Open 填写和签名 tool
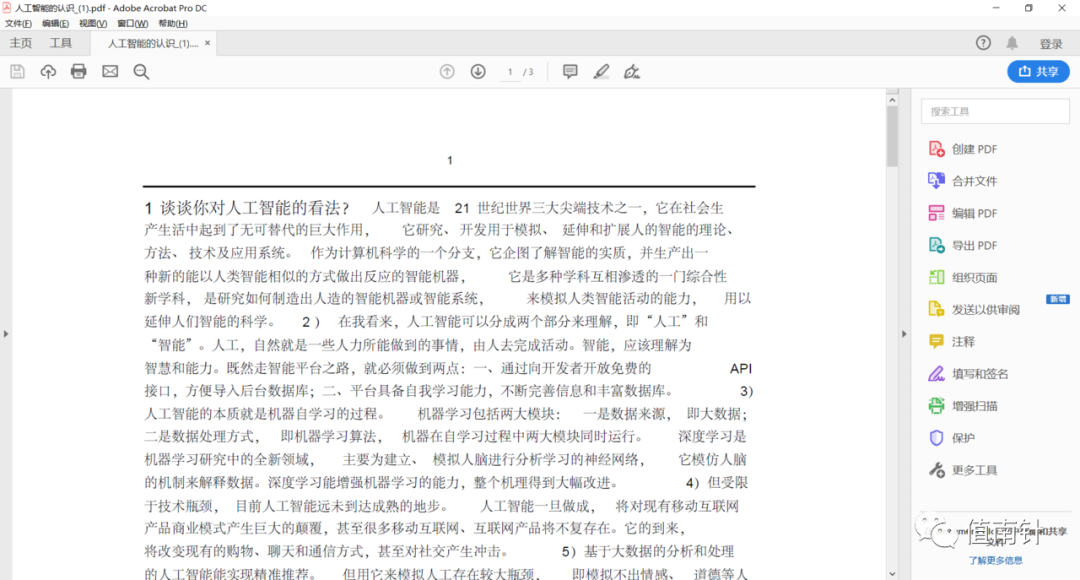Viewport: 1080px width, 580px height. pos(968,374)
